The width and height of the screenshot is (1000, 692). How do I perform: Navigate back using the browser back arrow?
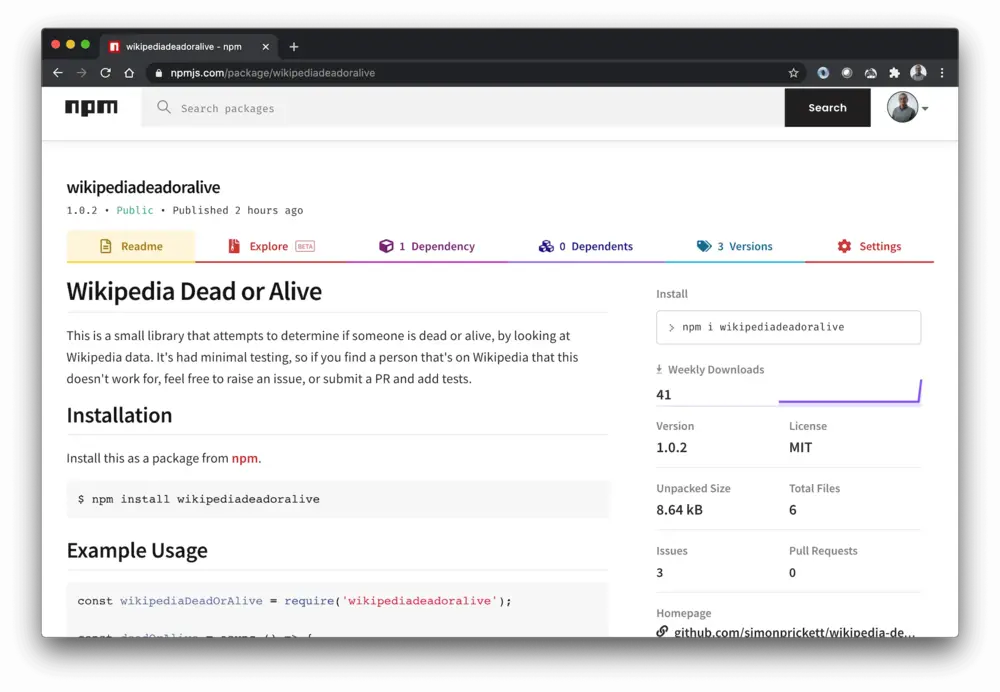tap(57, 72)
